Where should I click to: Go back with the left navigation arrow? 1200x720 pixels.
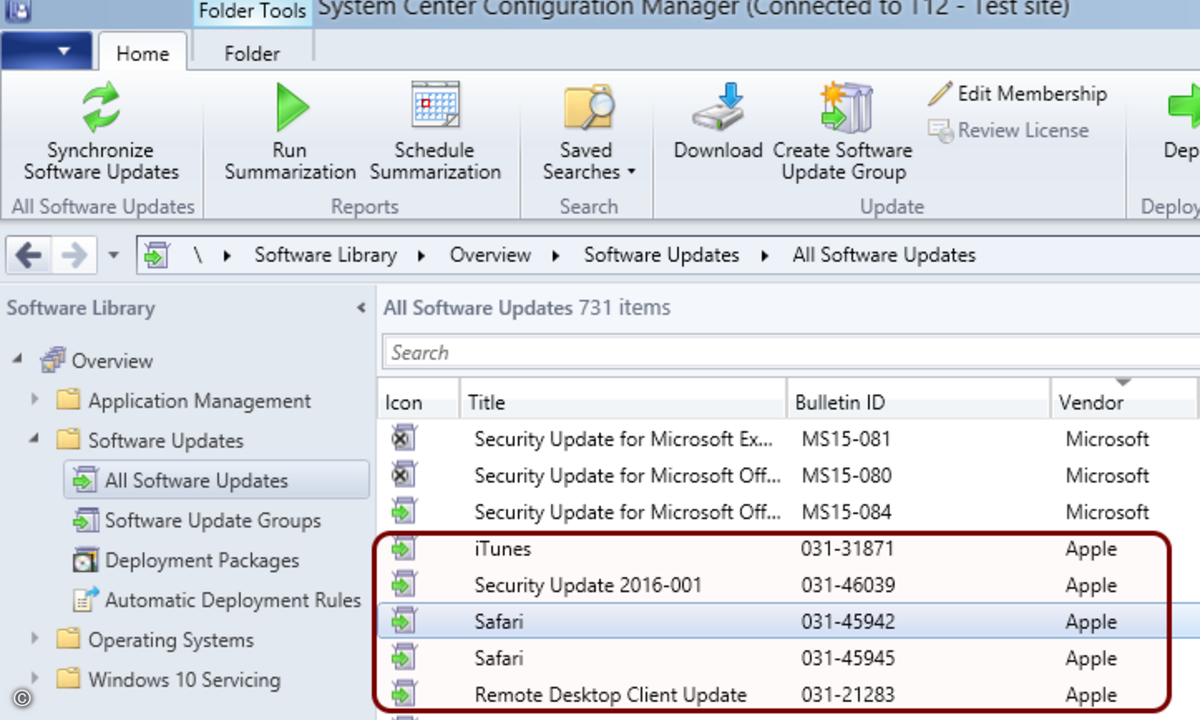[28, 255]
